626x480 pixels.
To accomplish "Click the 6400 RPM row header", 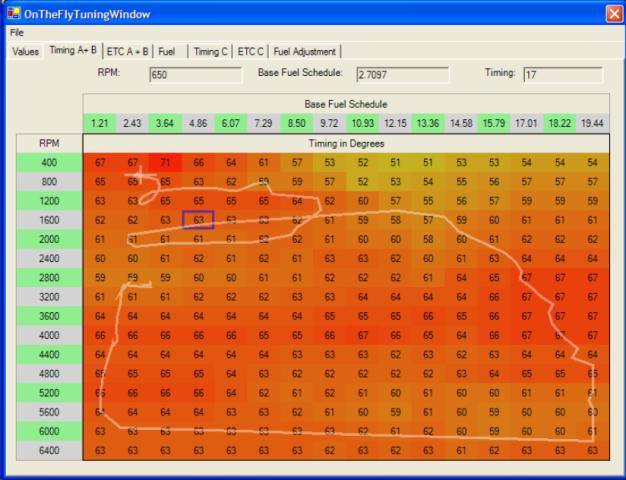I will [50, 450].
